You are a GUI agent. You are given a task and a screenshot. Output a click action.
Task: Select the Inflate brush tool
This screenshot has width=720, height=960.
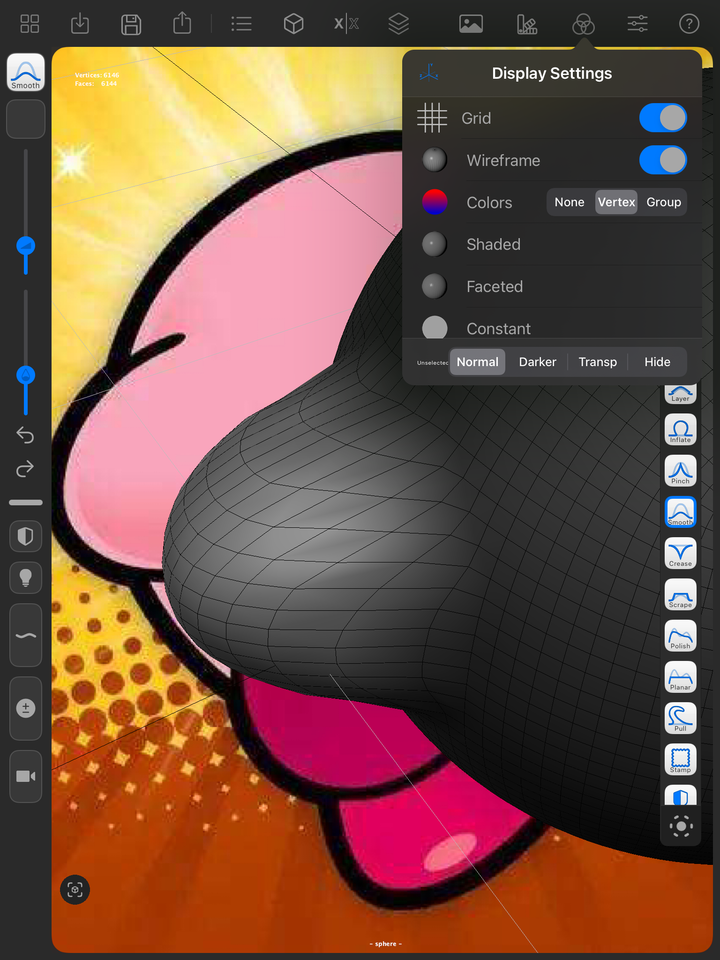click(x=680, y=429)
